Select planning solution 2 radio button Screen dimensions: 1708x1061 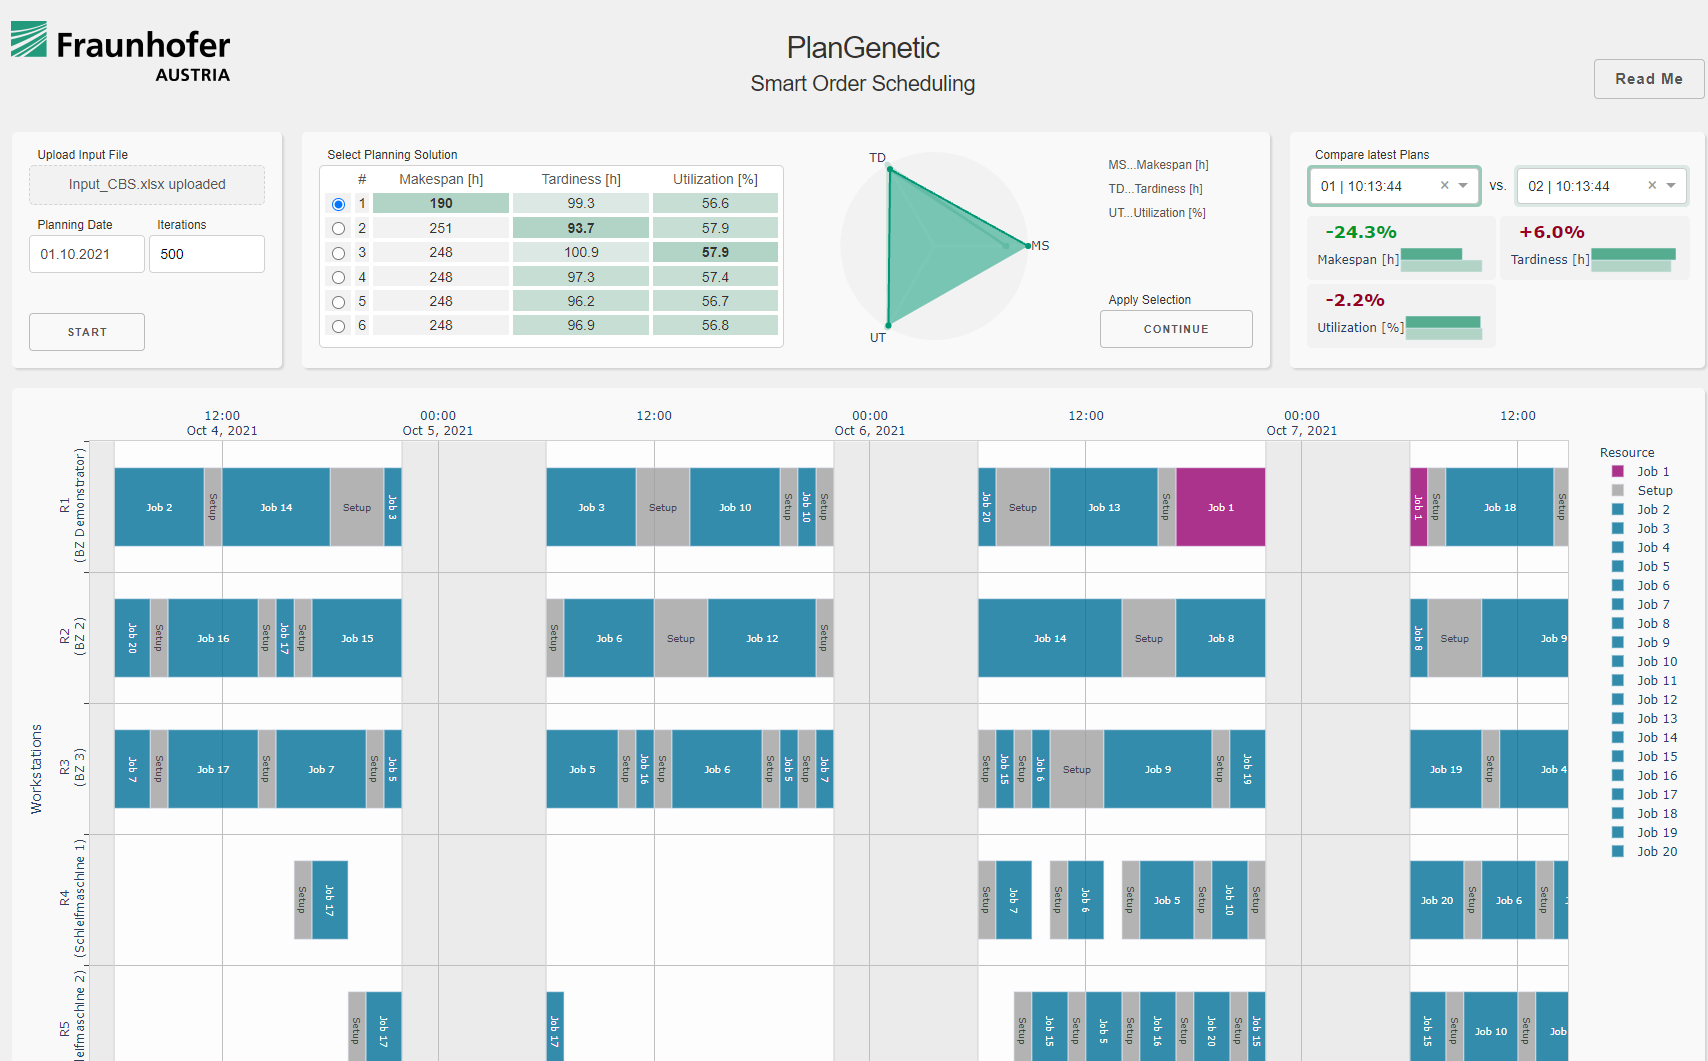pyautogui.click(x=338, y=229)
